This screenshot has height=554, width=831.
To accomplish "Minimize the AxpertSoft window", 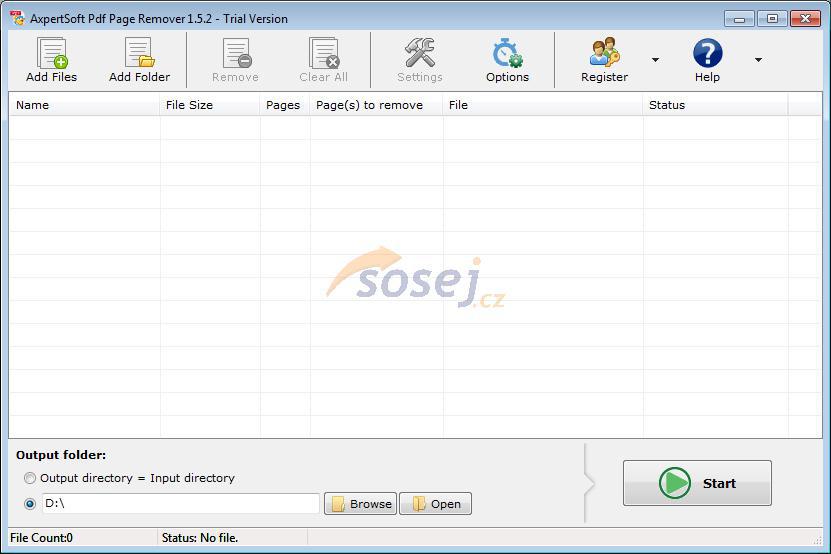I will coord(739,19).
